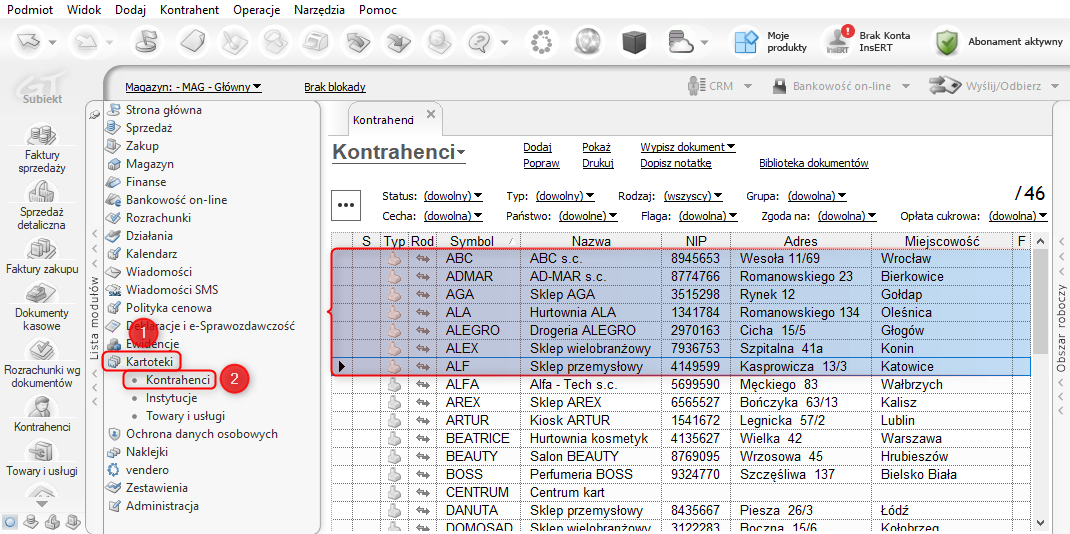The image size is (1070, 534).
Task: Click type icon in ALFA row
Action: [393, 385]
